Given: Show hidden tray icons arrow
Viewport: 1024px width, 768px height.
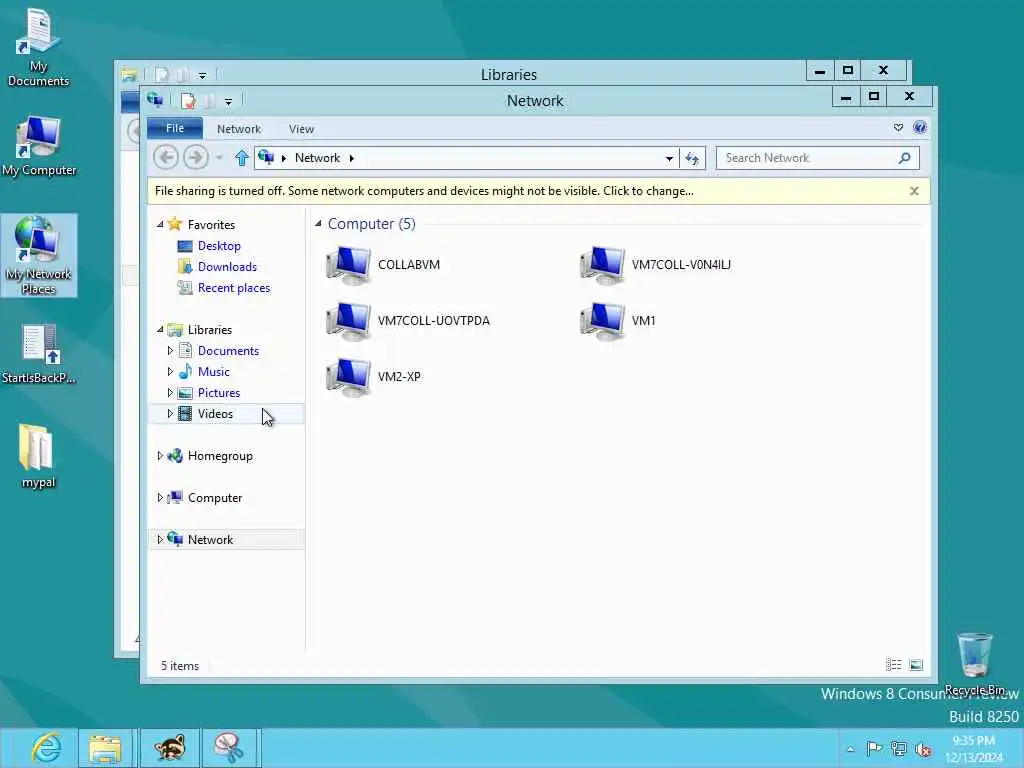Looking at the screenshot, I should [x=850, y=749].
